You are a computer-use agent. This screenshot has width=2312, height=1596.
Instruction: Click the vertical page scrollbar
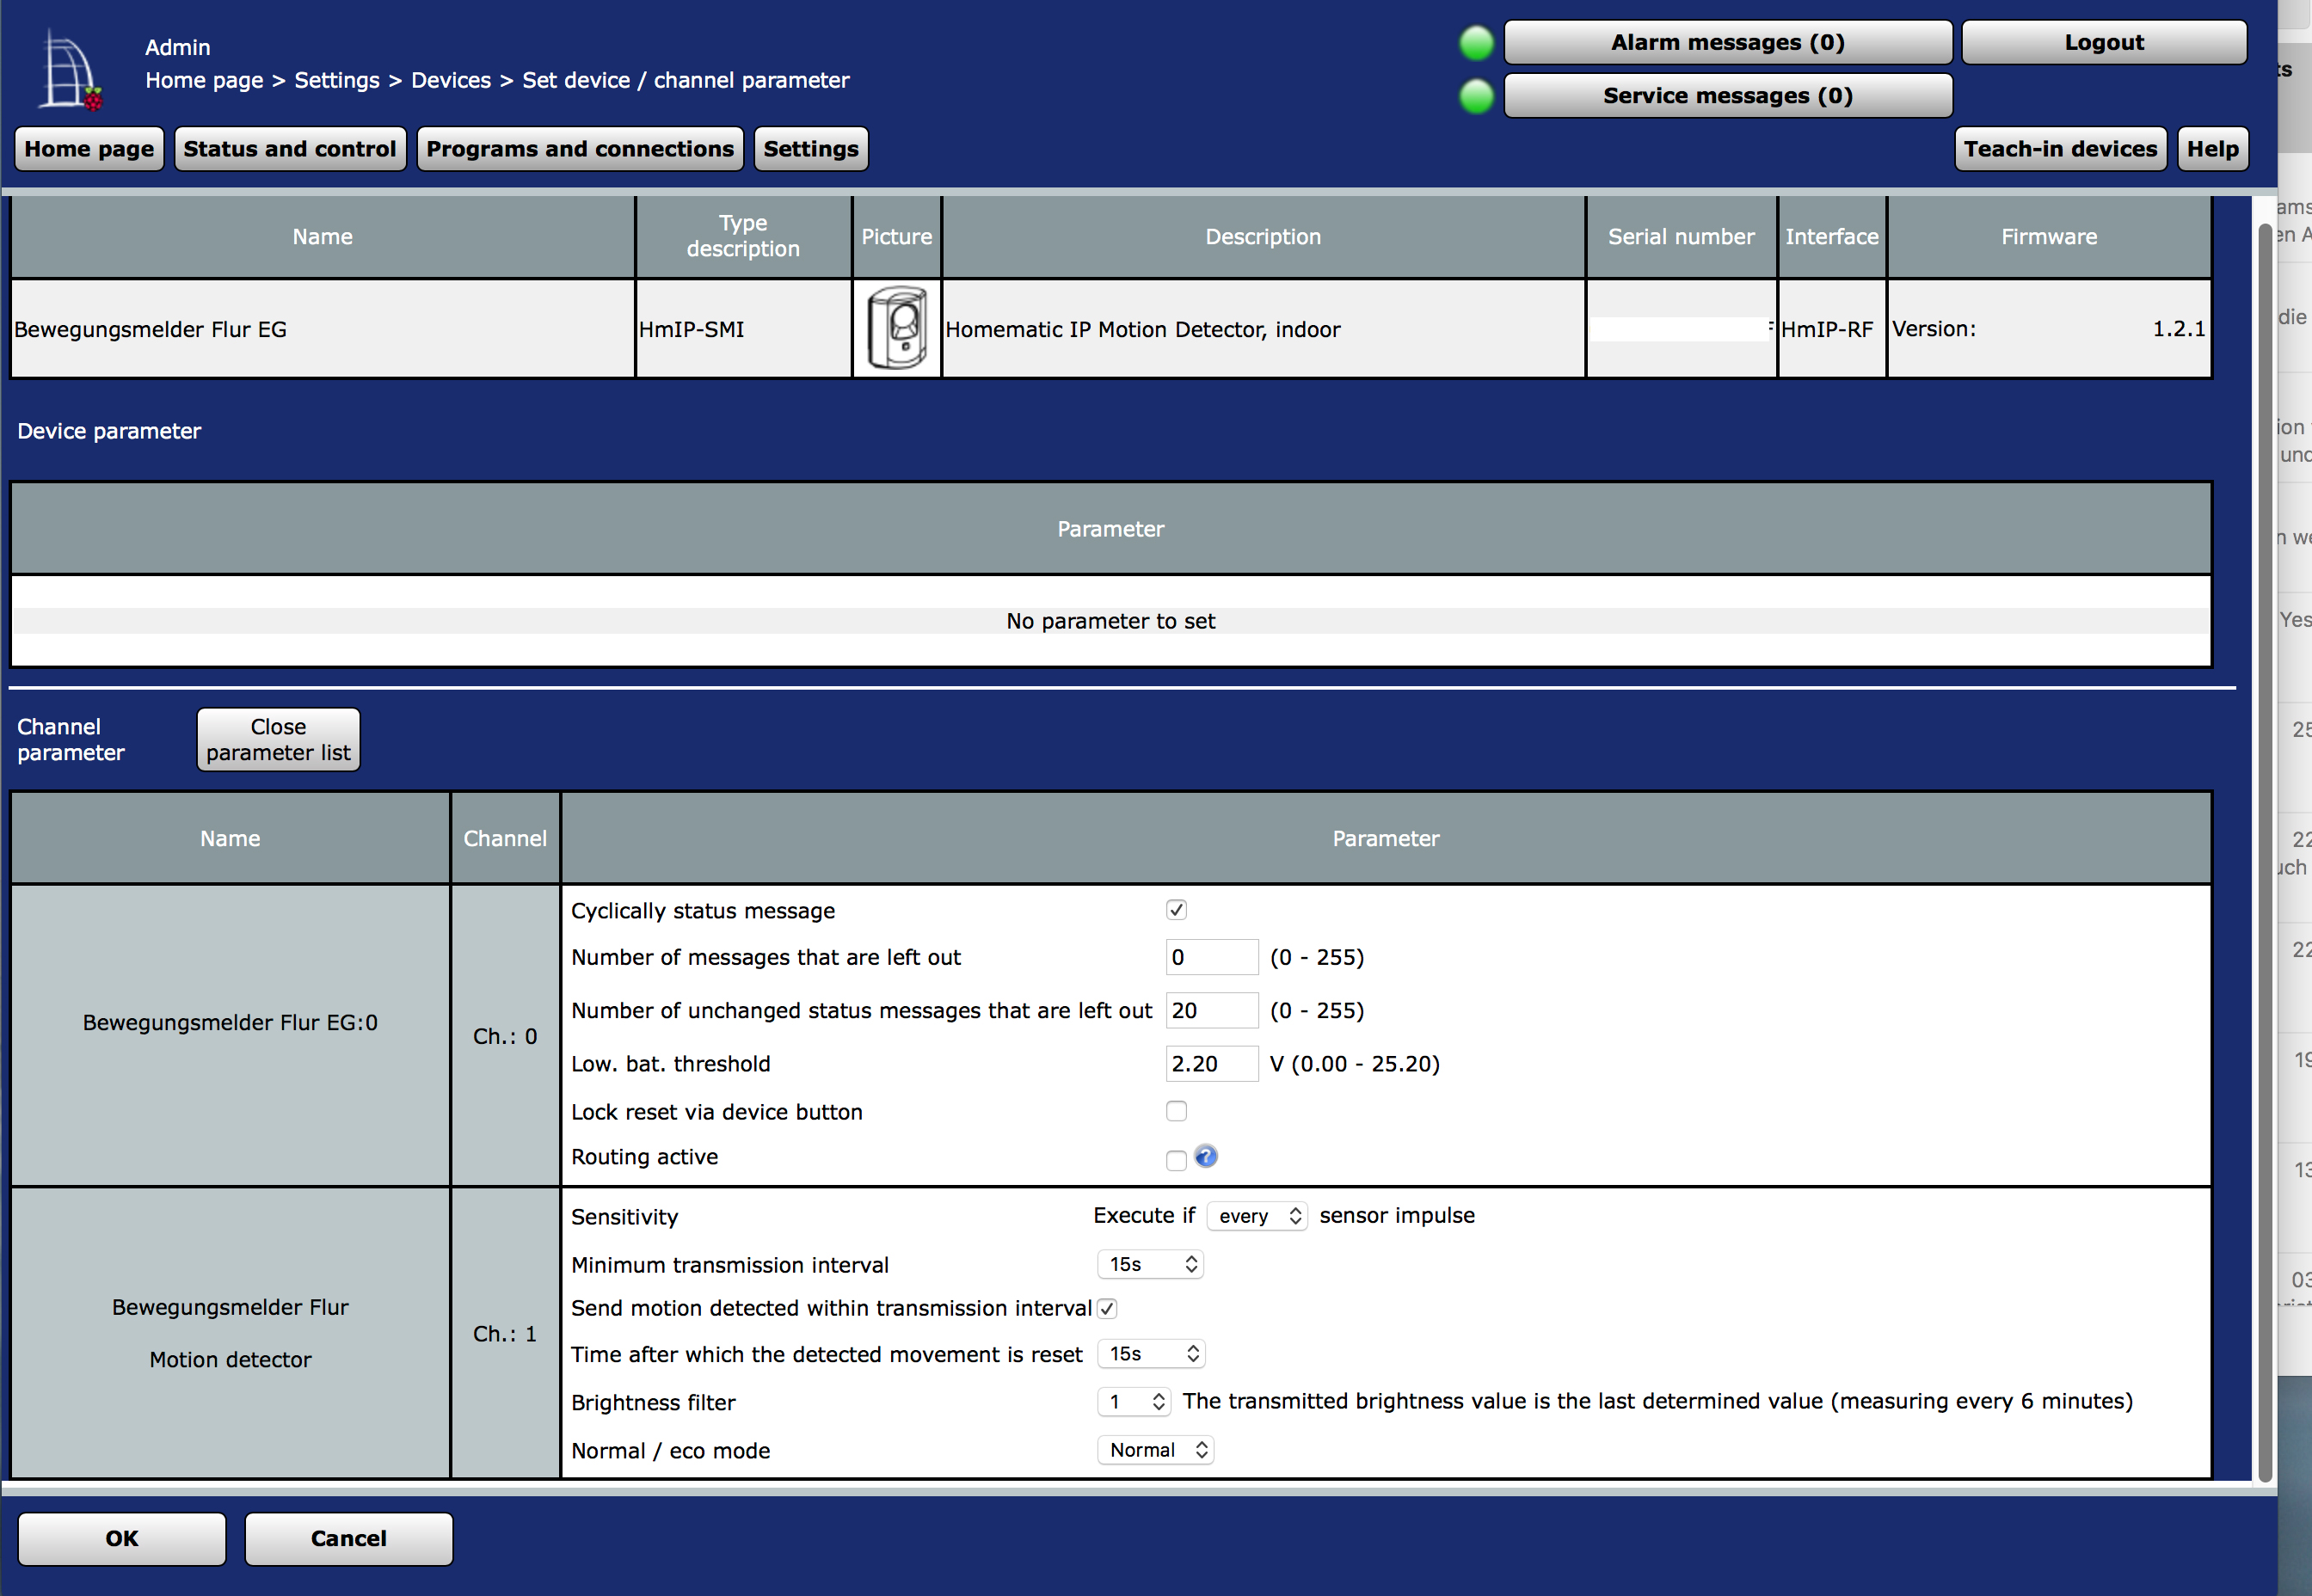(x=2265, y=850)
